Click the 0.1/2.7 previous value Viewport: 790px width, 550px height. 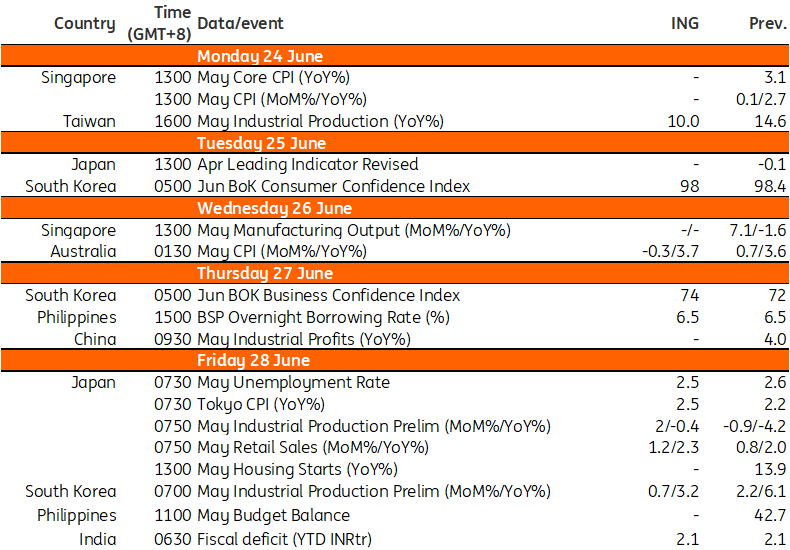point(762,99)
